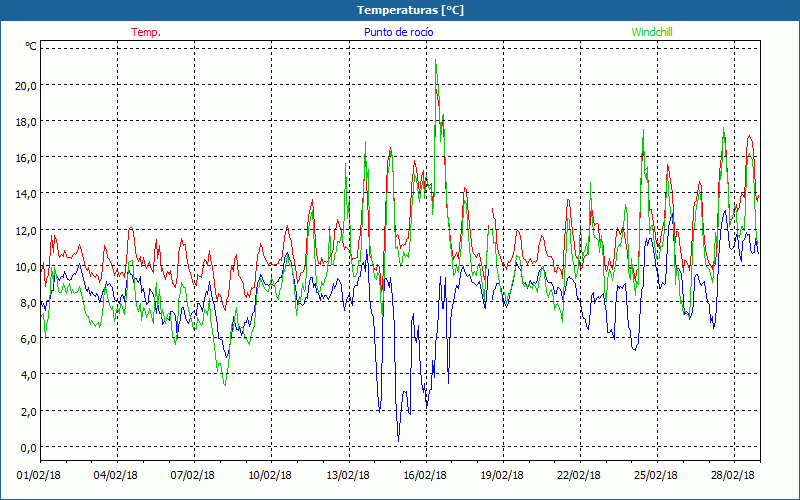Click the 04/02/18 date label

click(x=116, y=475)
